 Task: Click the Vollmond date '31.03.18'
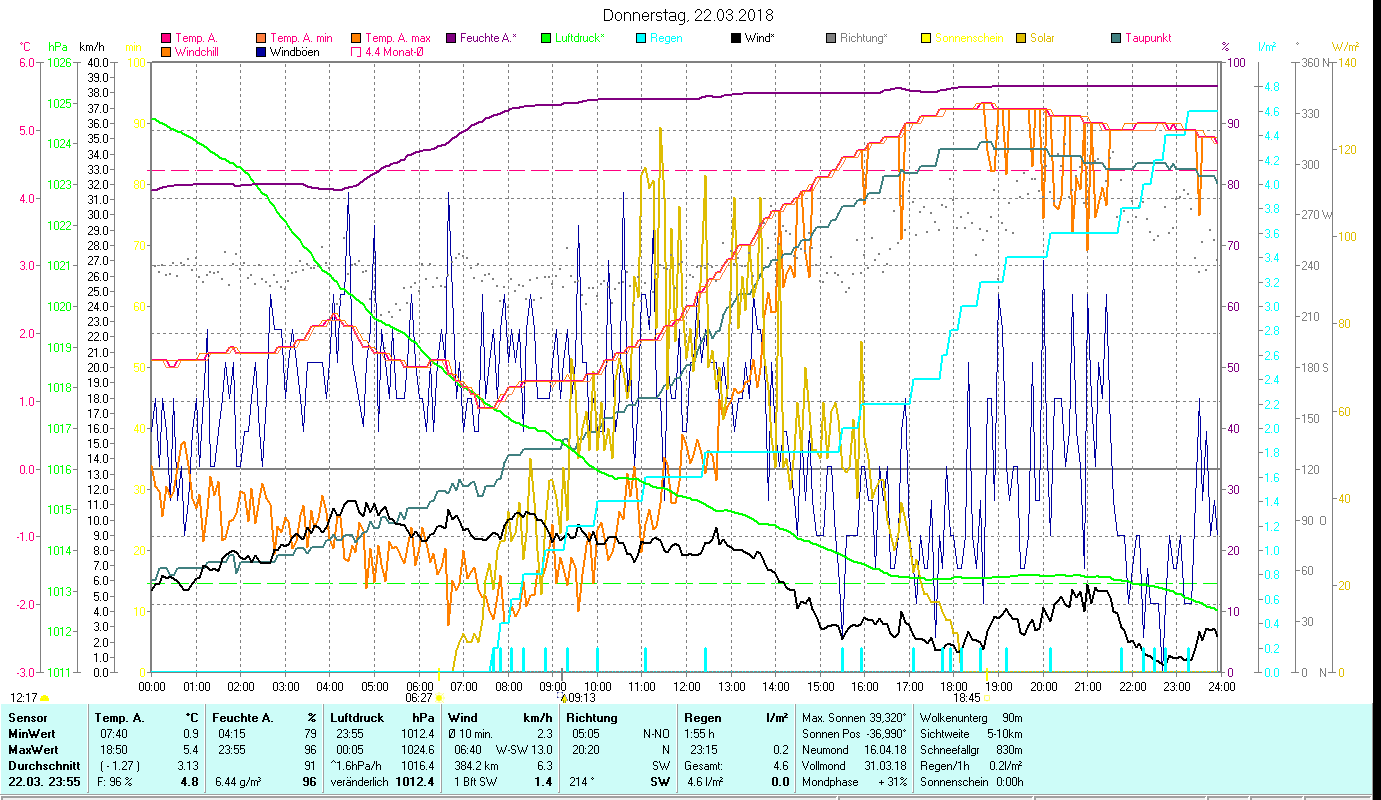tap(887, 766)
